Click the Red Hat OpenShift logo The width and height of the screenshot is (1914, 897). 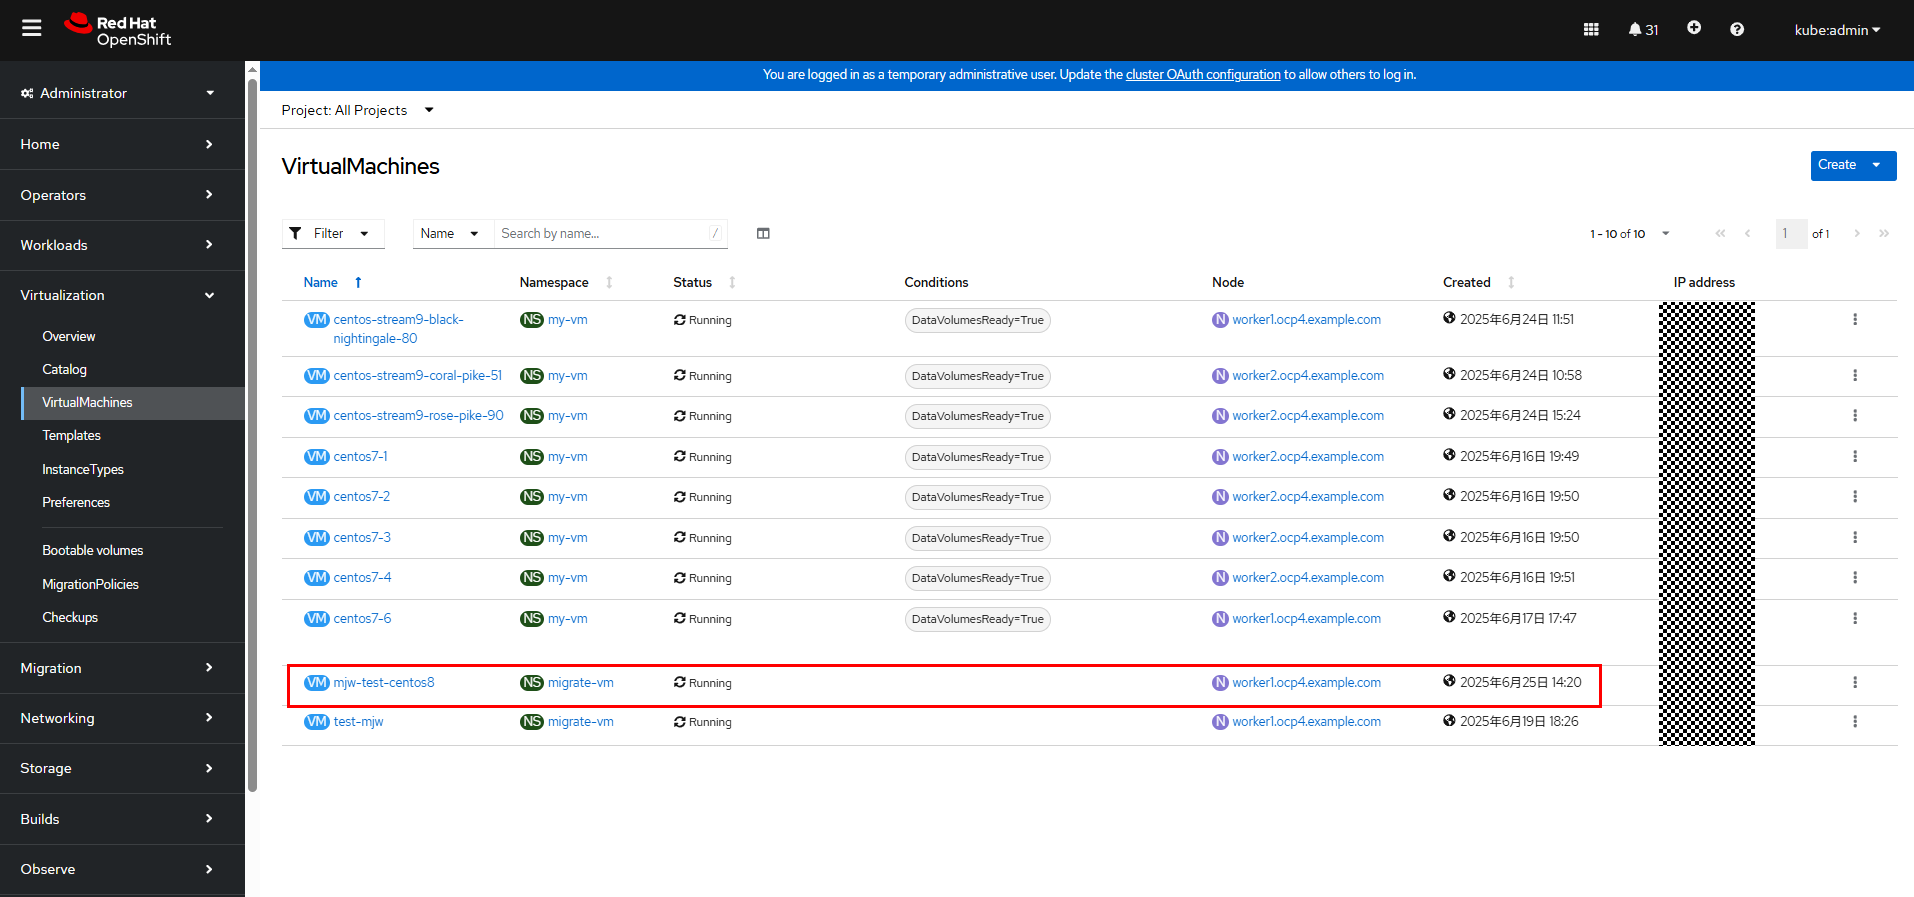point(118,30)
